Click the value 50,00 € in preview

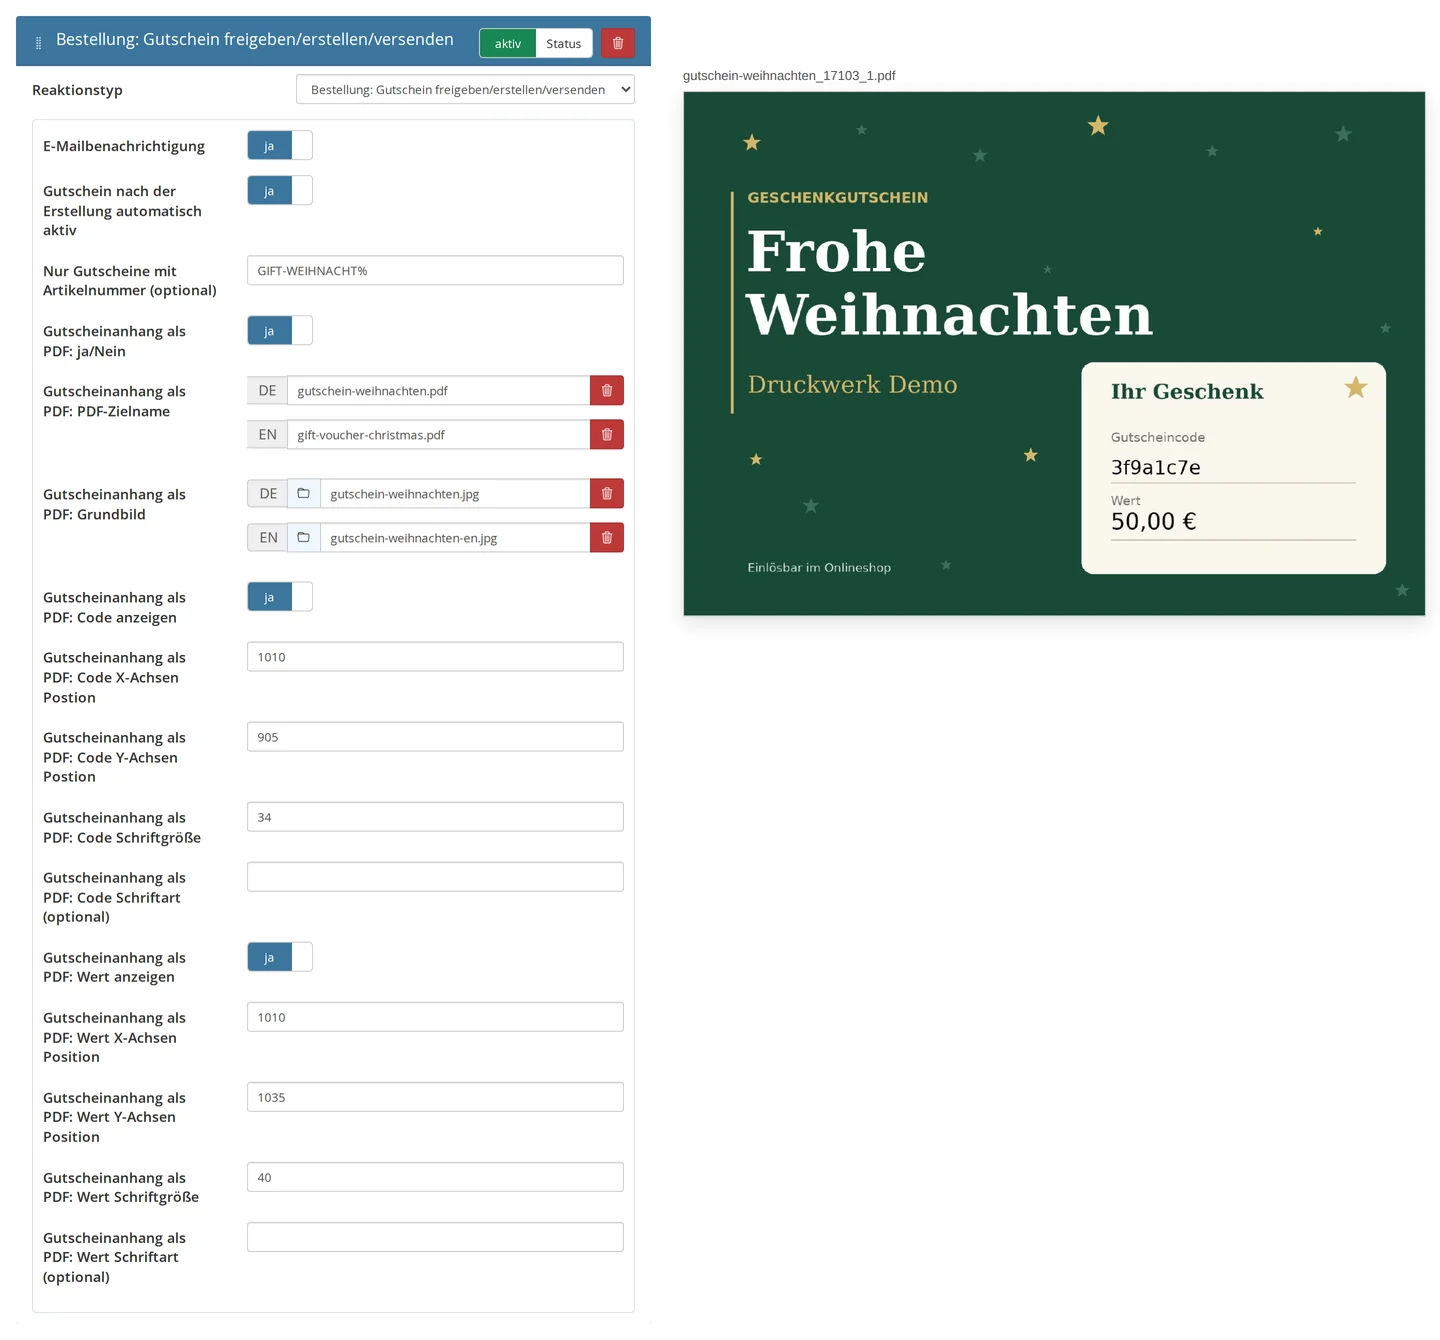[1153, 521]
